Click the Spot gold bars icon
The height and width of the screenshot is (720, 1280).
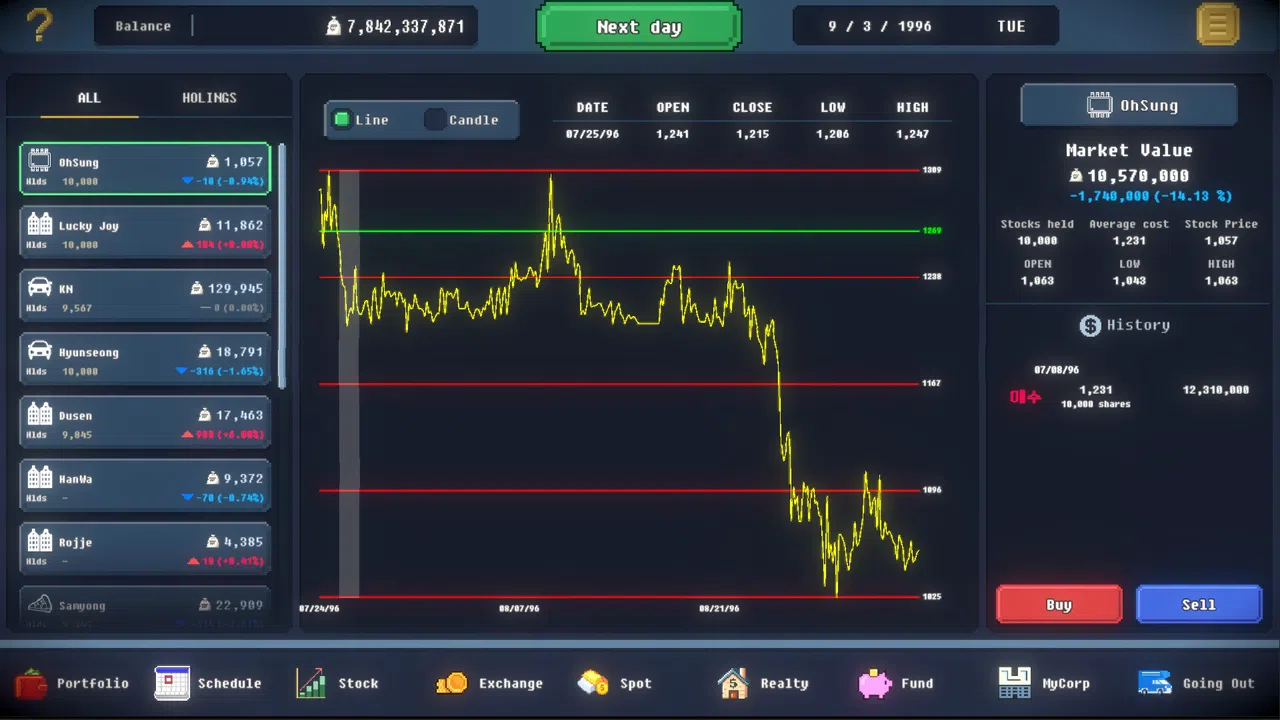593,683
